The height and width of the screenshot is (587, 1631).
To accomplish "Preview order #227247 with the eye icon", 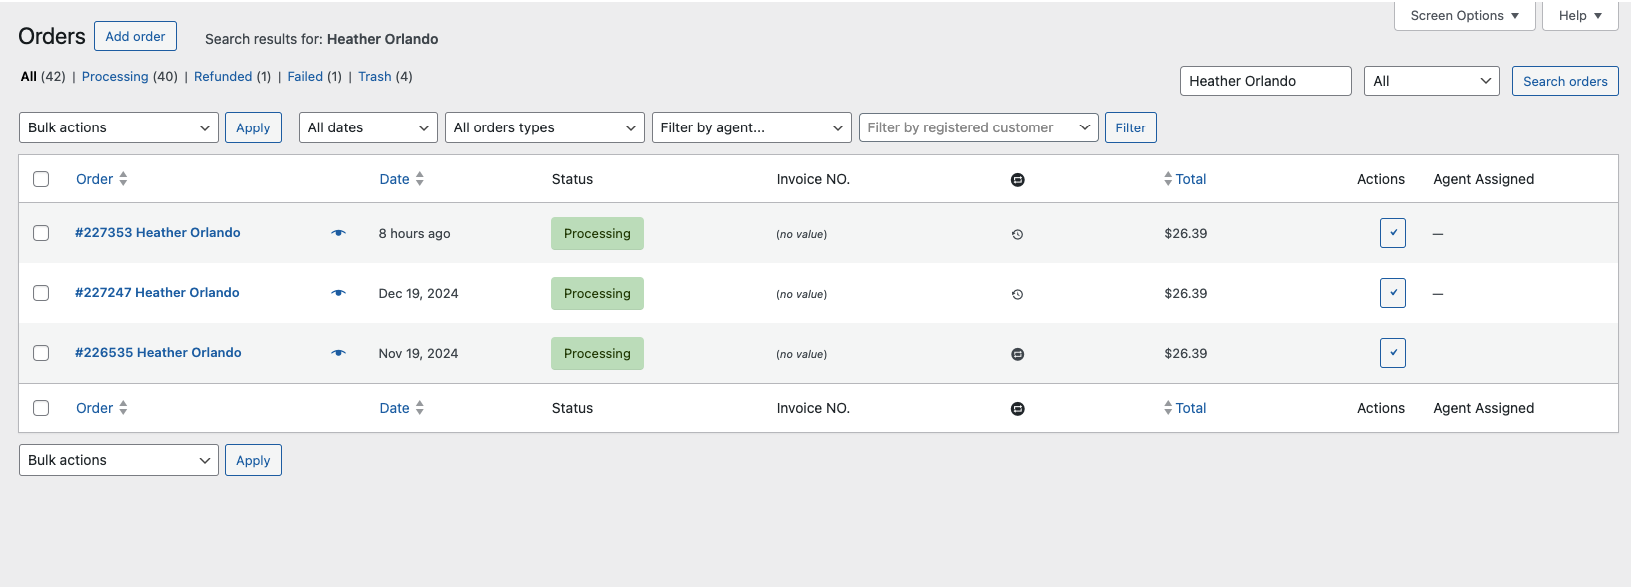I will coord(339,293).
